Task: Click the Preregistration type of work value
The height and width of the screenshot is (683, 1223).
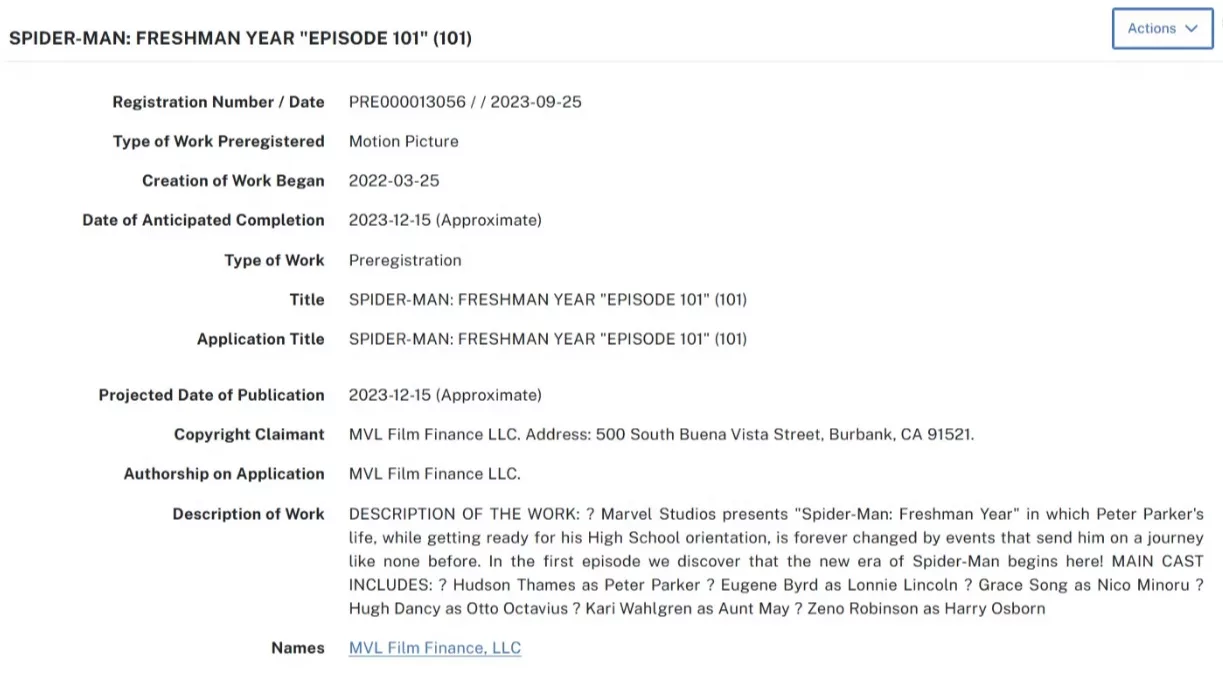Action: coord(405,260)
